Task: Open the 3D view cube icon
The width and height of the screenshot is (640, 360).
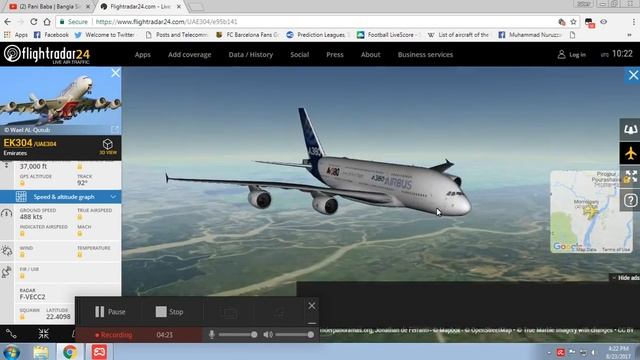Action: (108, 144)
